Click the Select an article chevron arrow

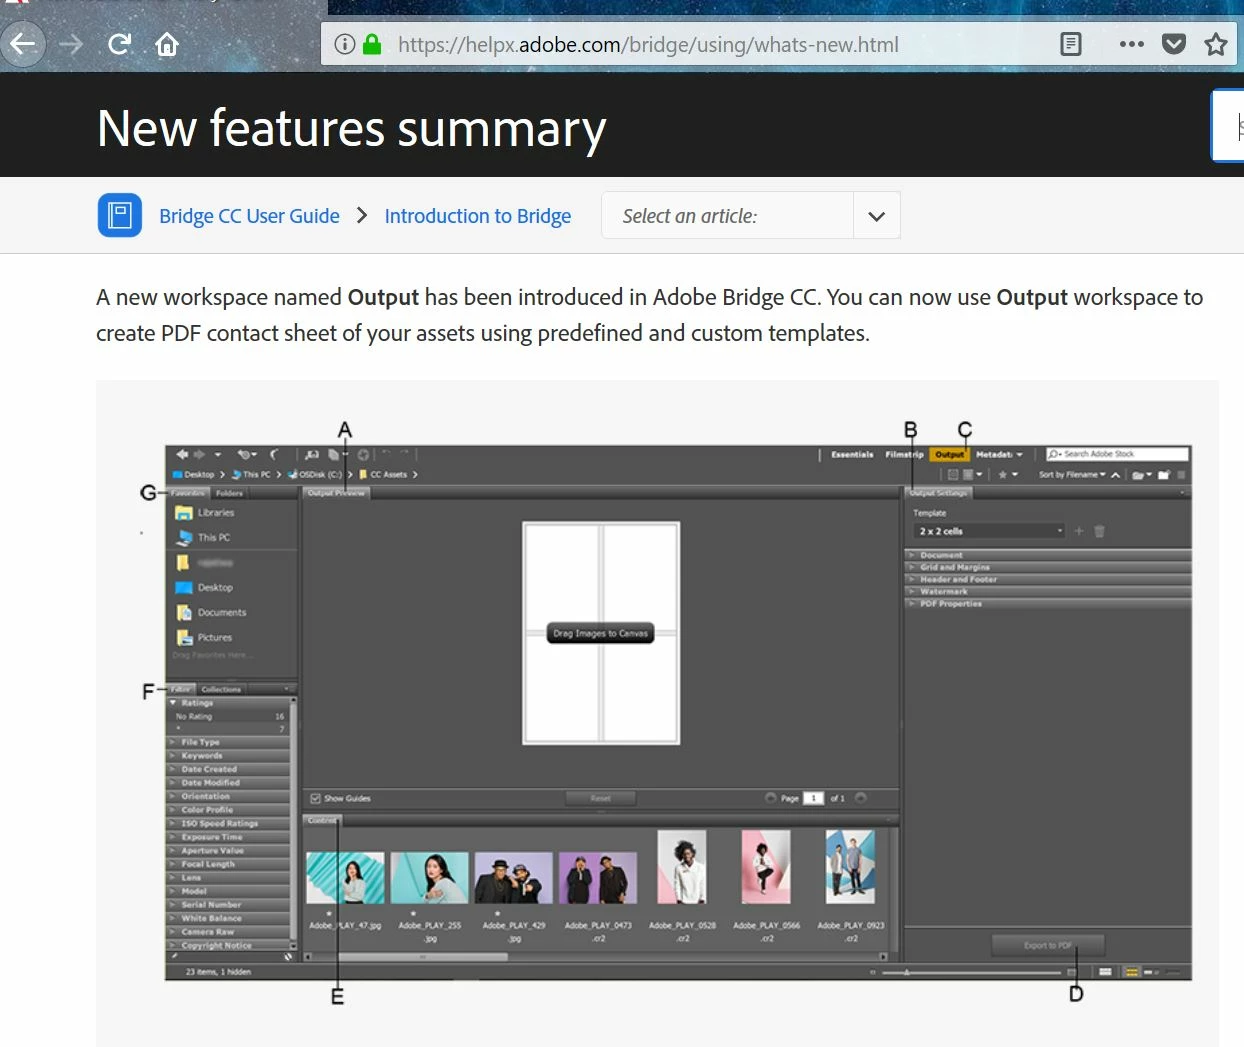pos(877,216)
